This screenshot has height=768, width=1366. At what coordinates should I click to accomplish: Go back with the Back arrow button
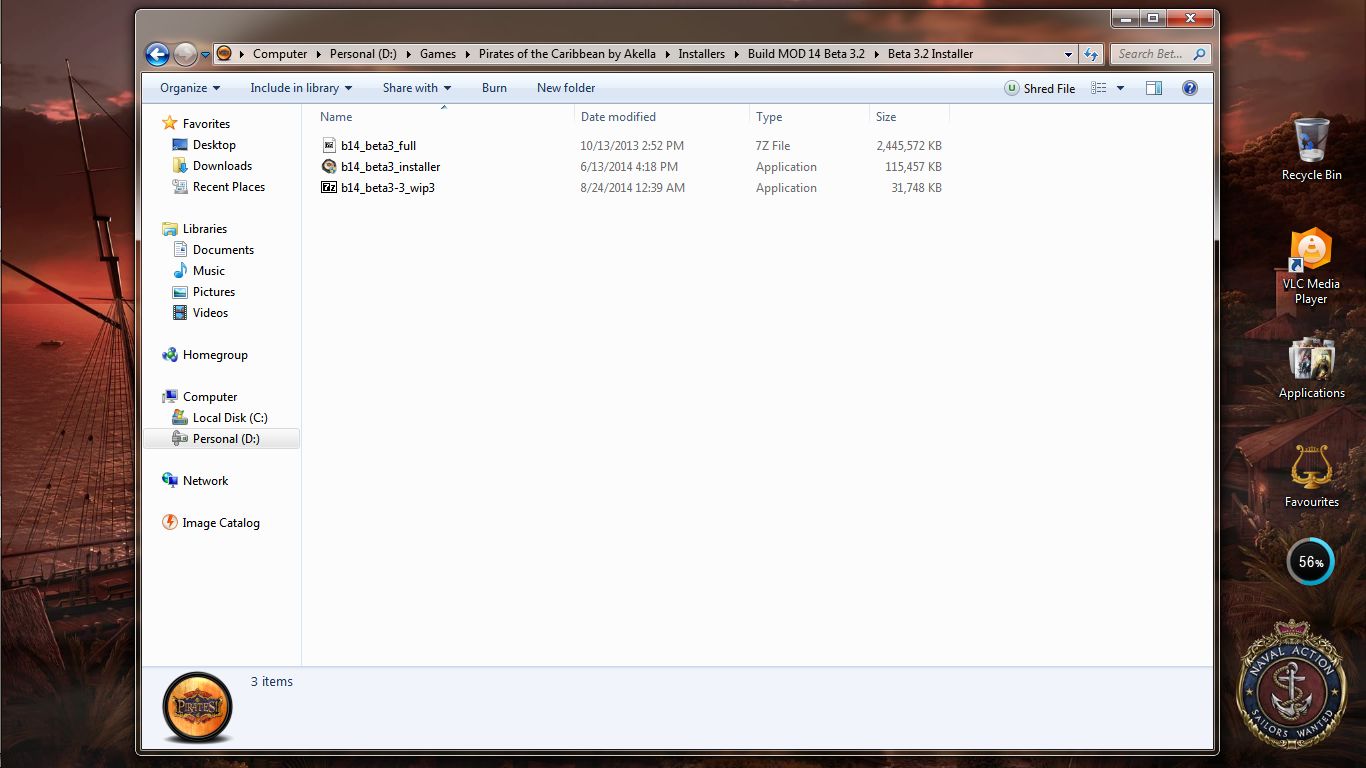coord(157,54)
